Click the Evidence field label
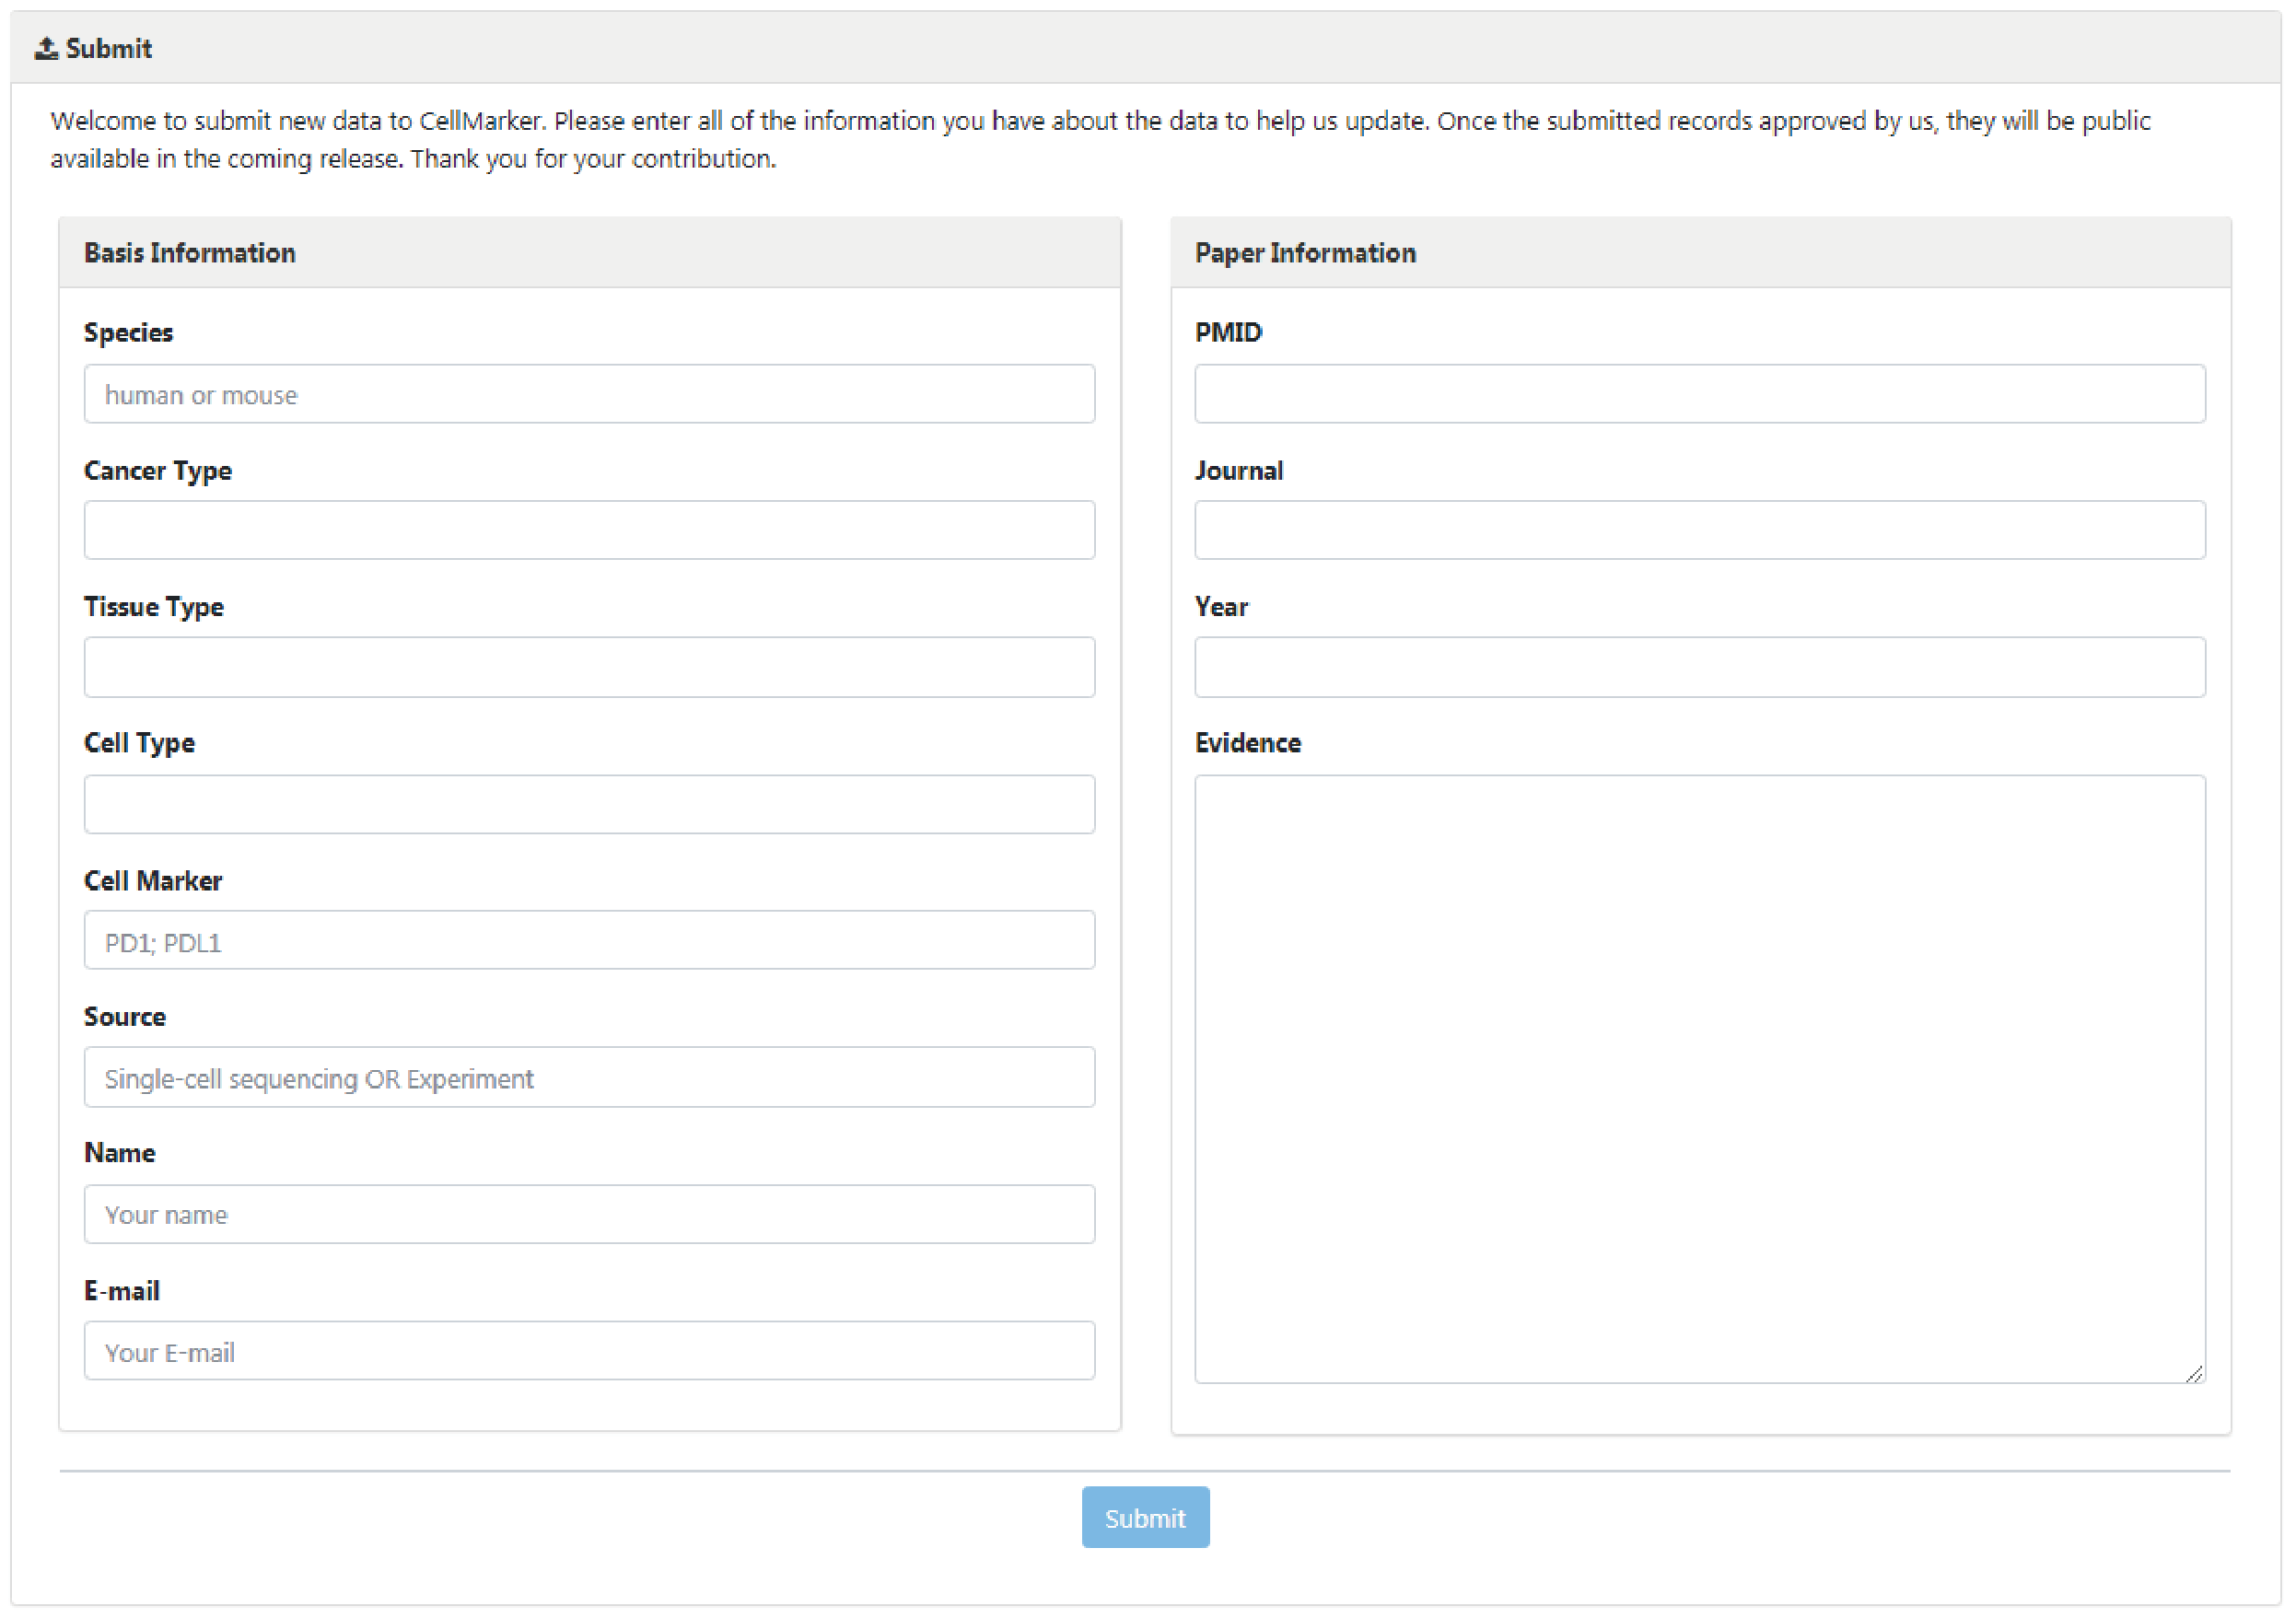 [1247, 743]
